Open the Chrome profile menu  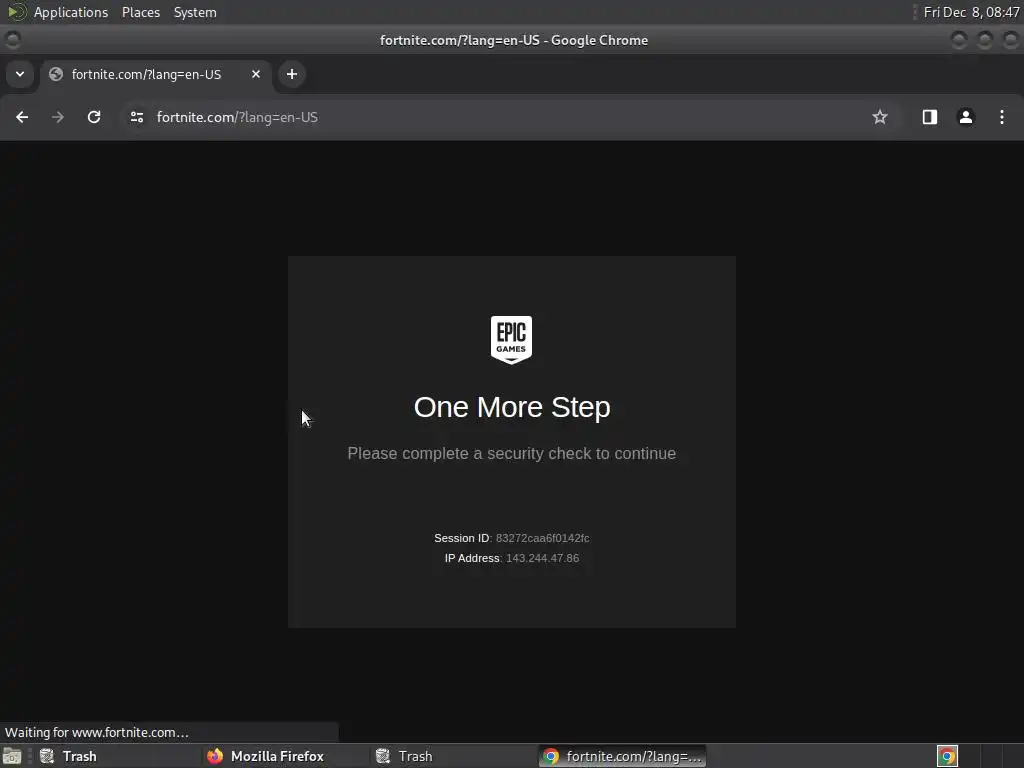[965, 117]
